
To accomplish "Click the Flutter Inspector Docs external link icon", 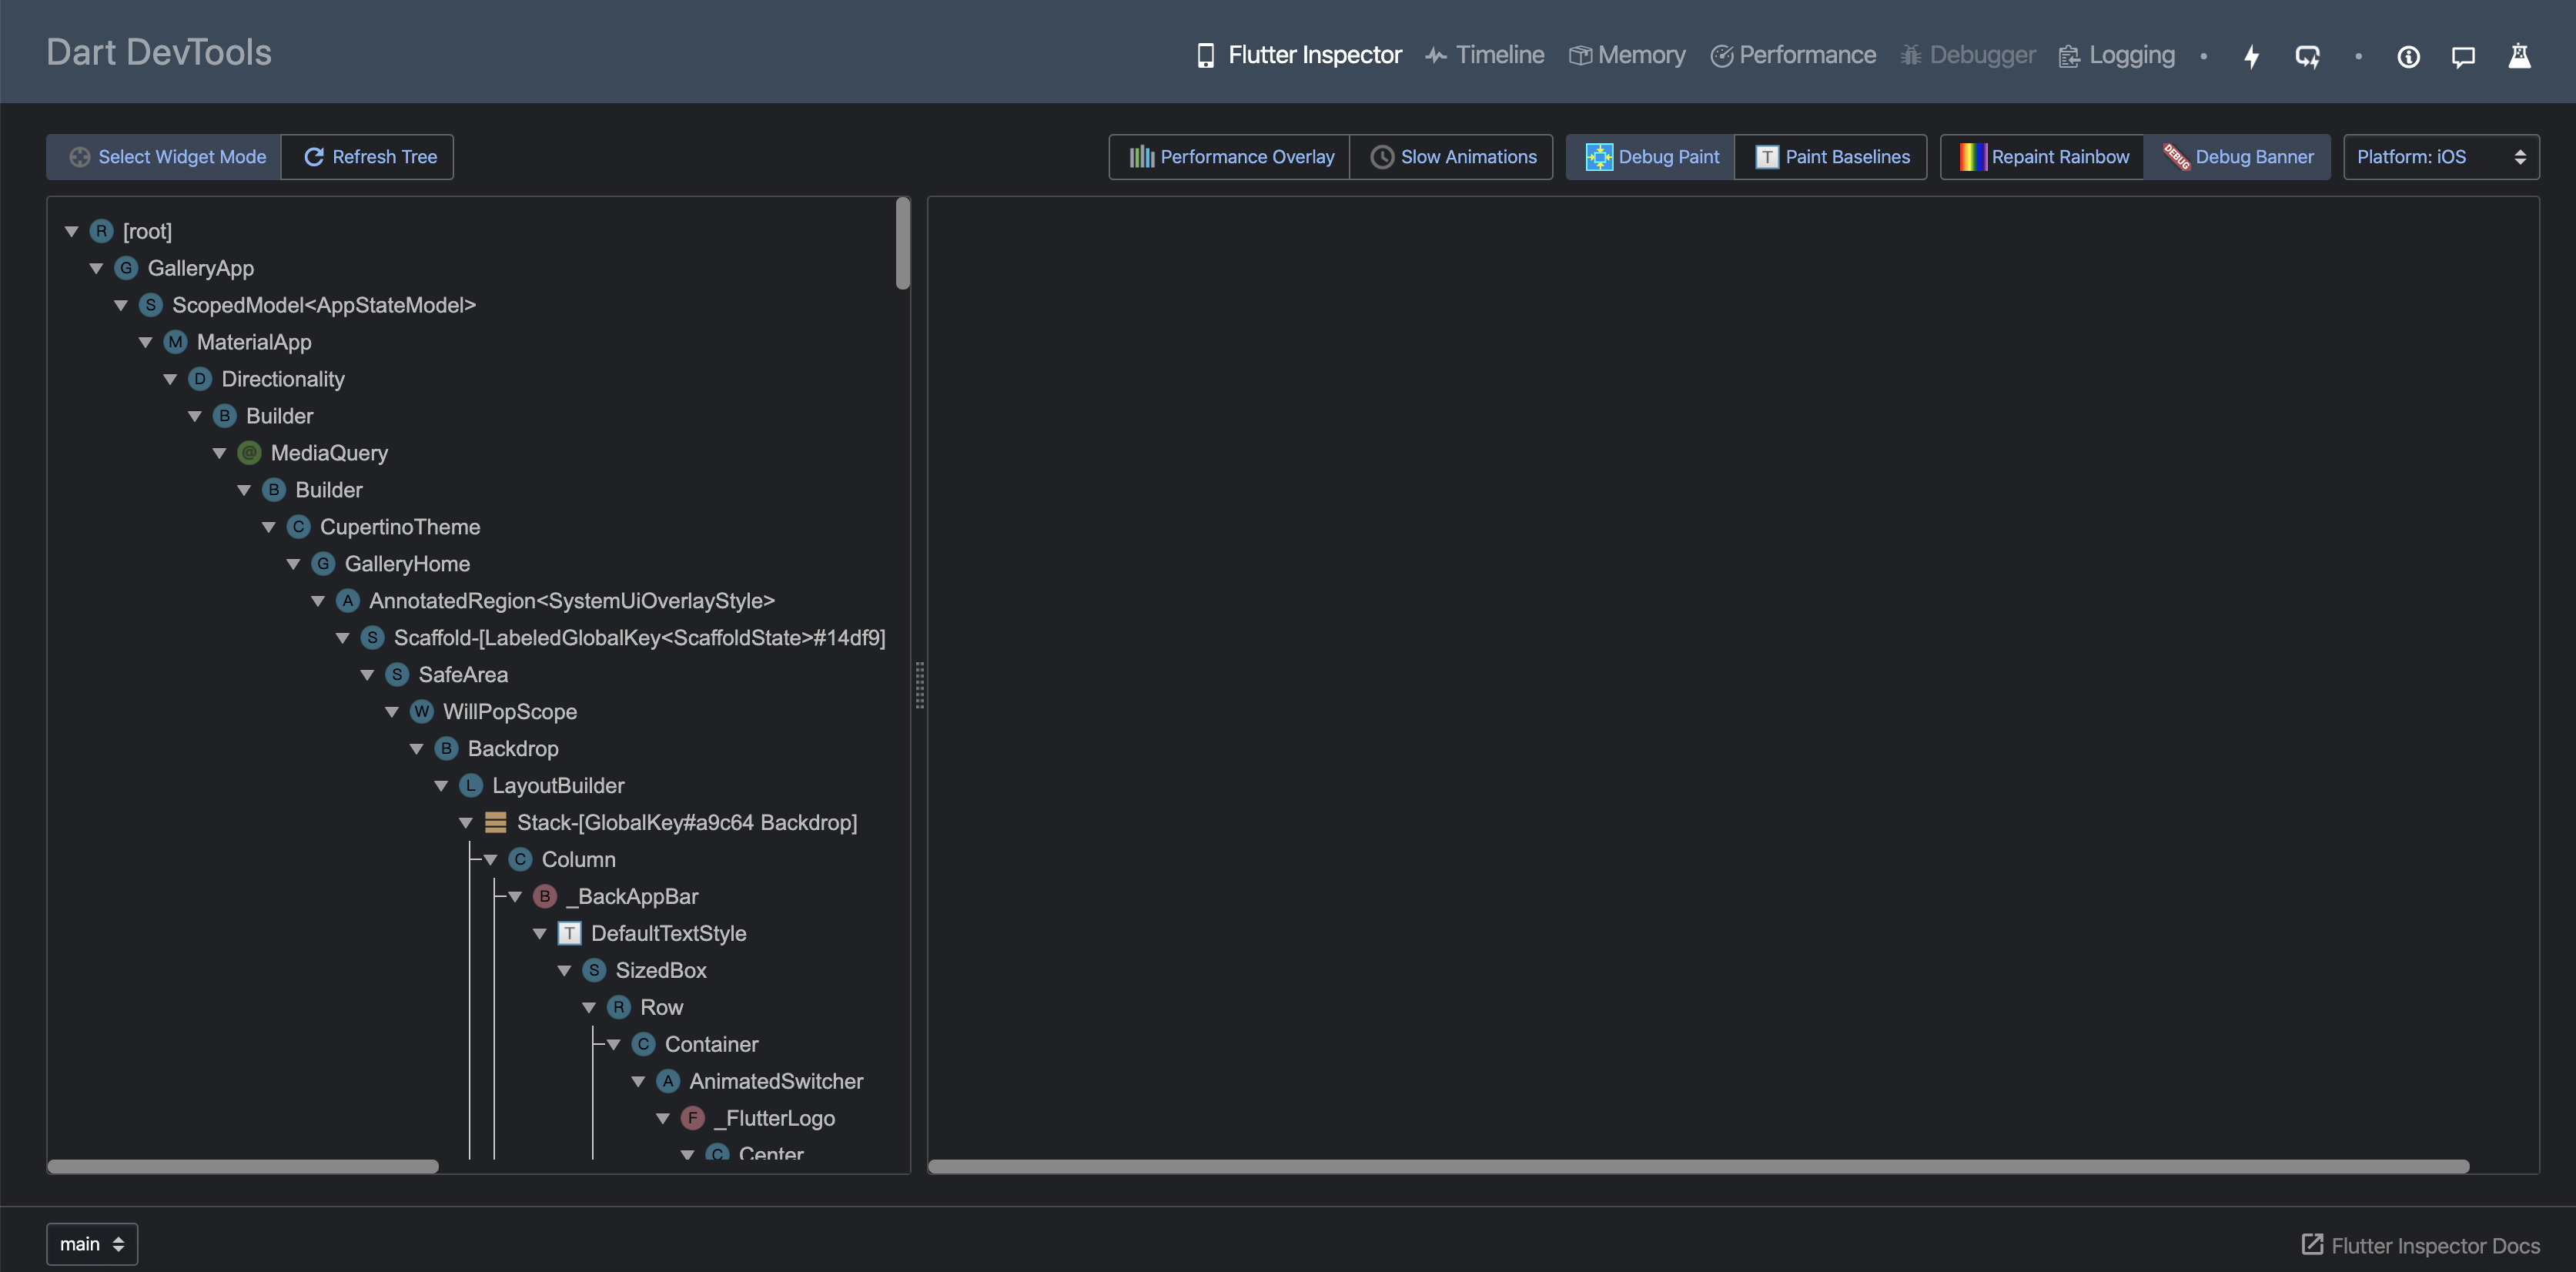I will (2312, 1244).
